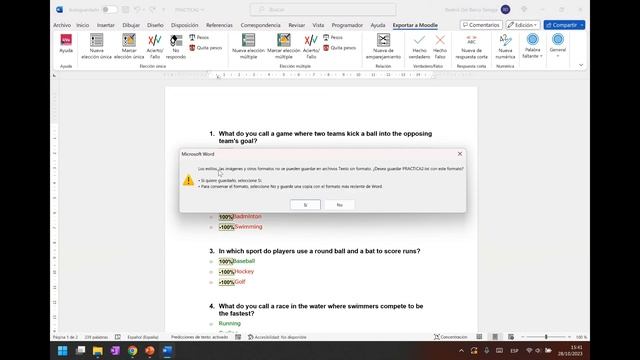This screenshot has height=360, width=640.
Task: Click the Hockey answer text
Action: [x=244, y=271]
